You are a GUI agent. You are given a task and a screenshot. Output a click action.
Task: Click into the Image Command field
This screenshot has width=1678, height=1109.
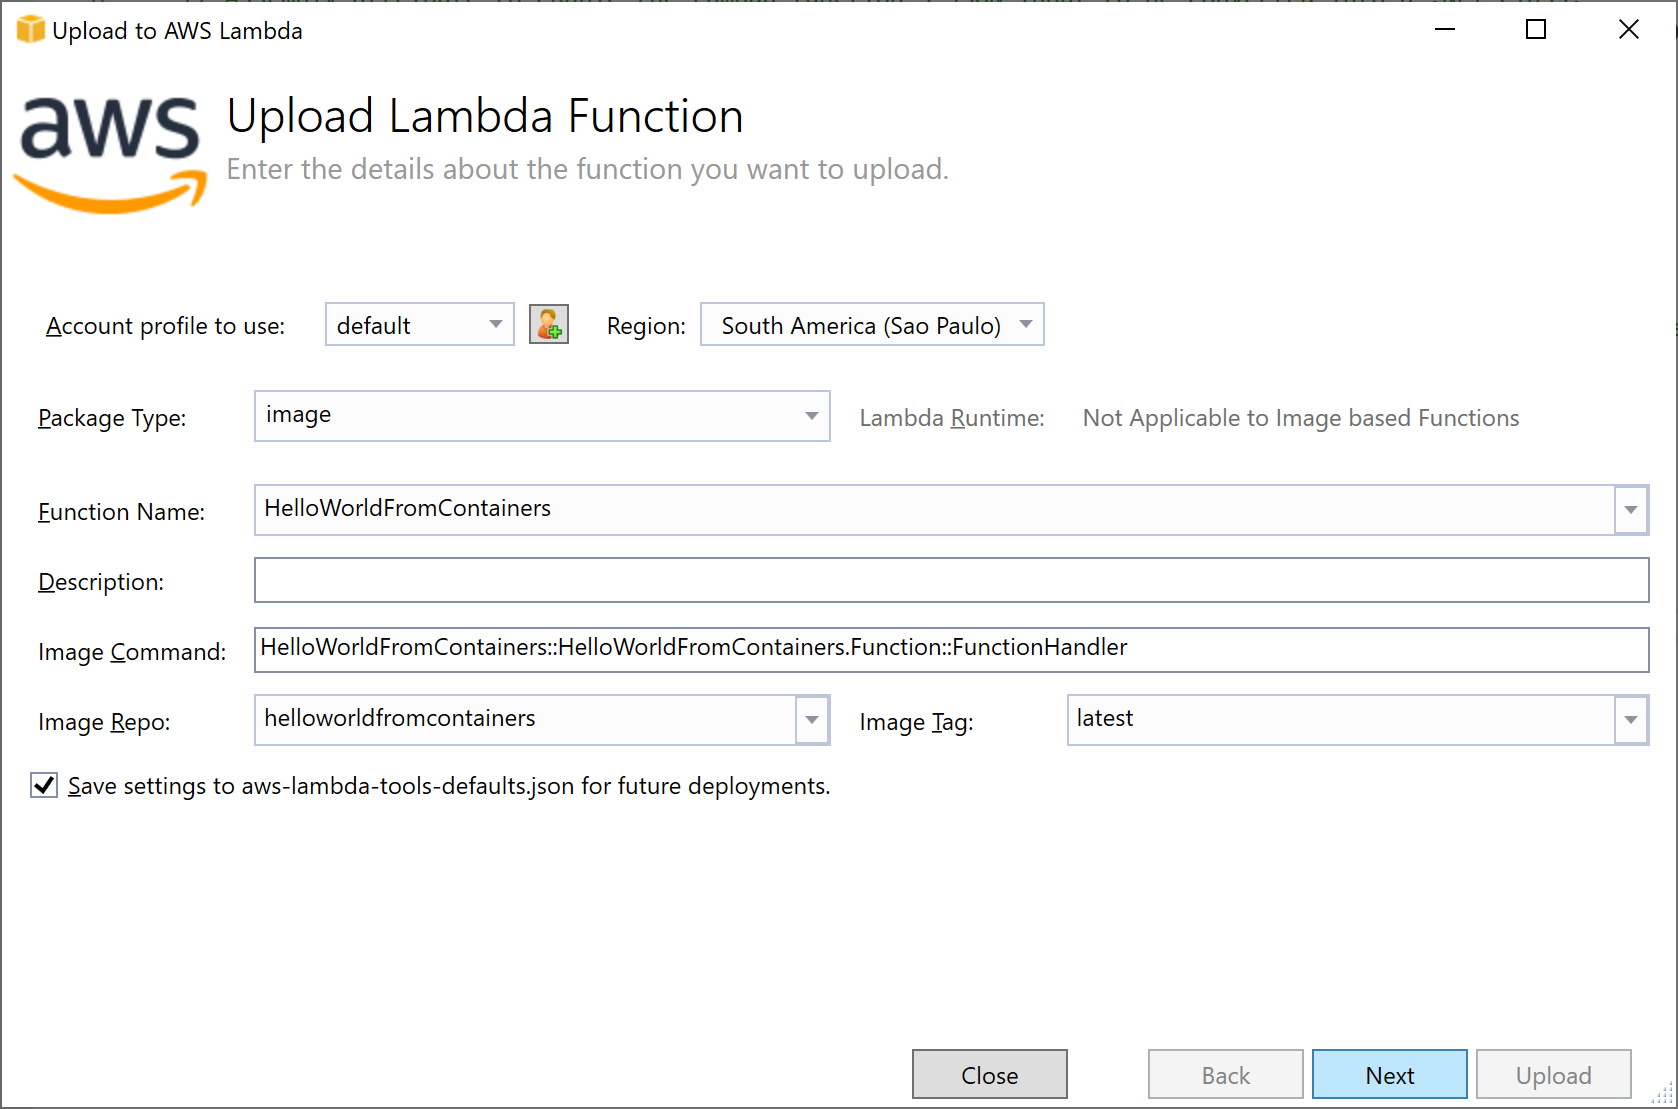click(x=951, y=650)
